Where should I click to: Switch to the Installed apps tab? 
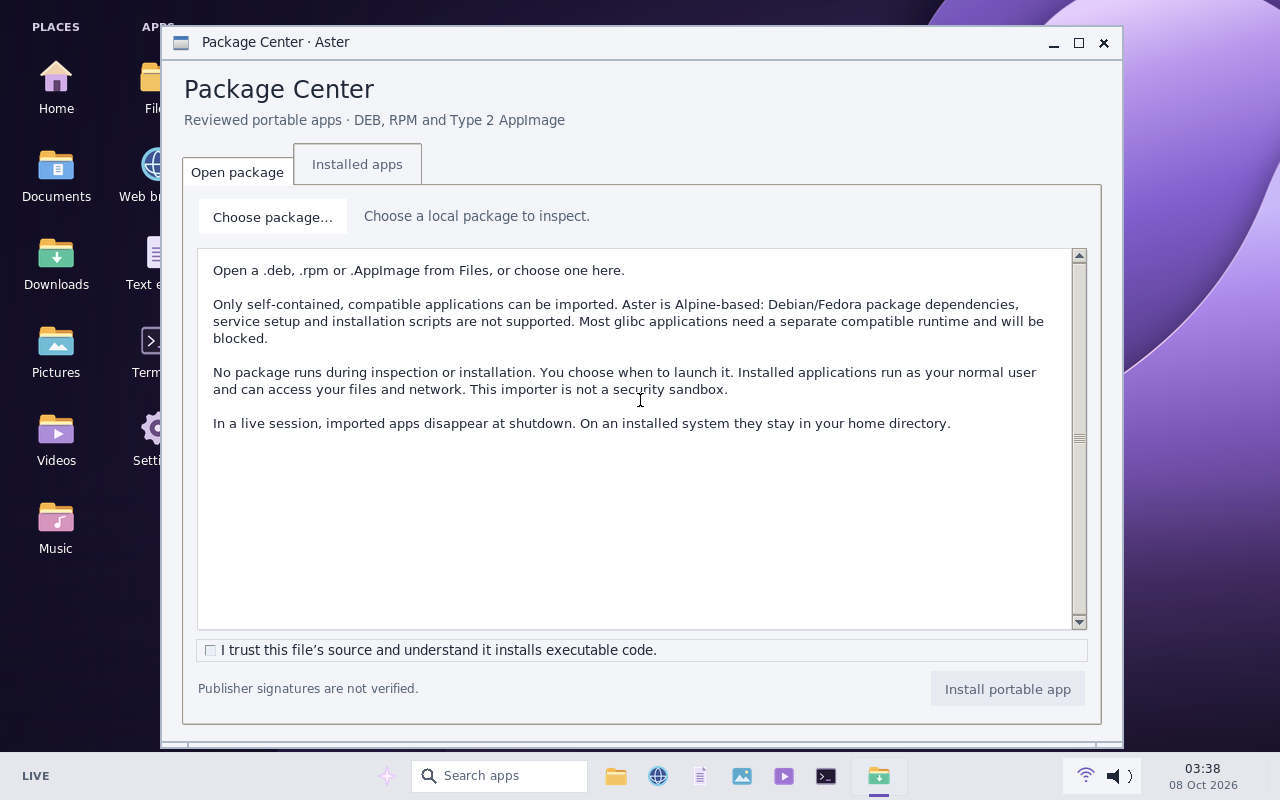point(357,164)
